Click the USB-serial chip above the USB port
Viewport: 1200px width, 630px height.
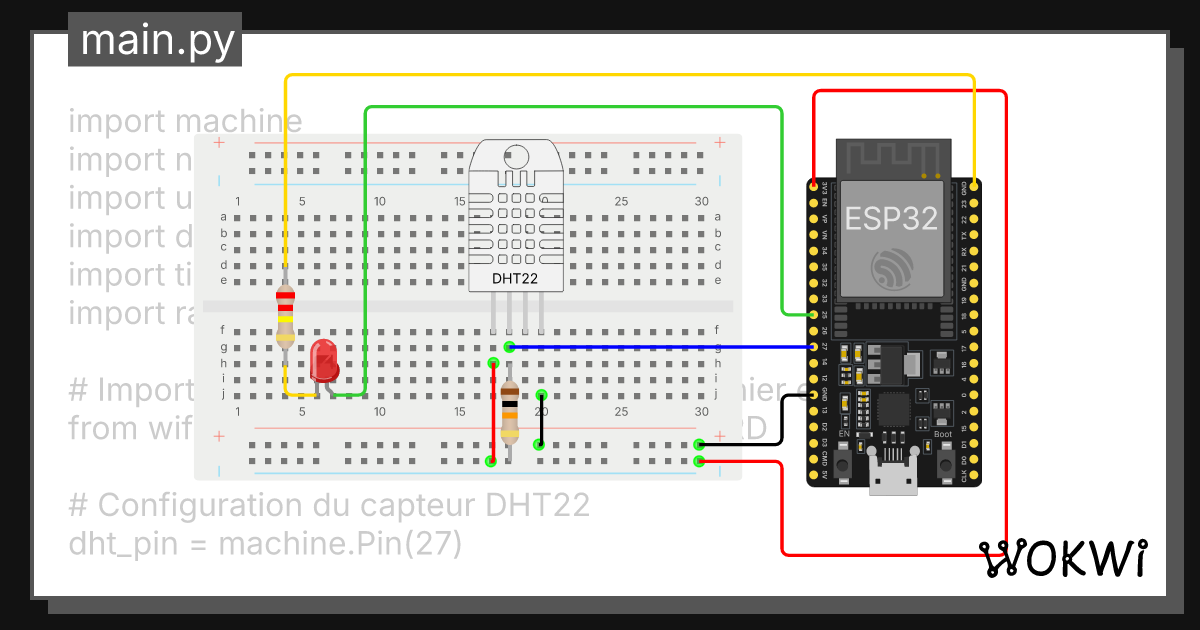coord(893,409)
